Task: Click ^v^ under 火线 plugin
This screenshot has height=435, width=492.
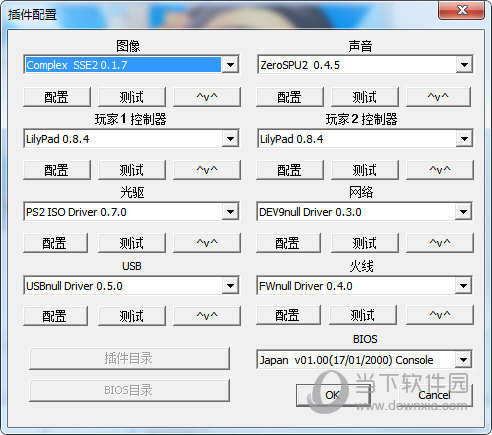Action: tap(440, 315)
